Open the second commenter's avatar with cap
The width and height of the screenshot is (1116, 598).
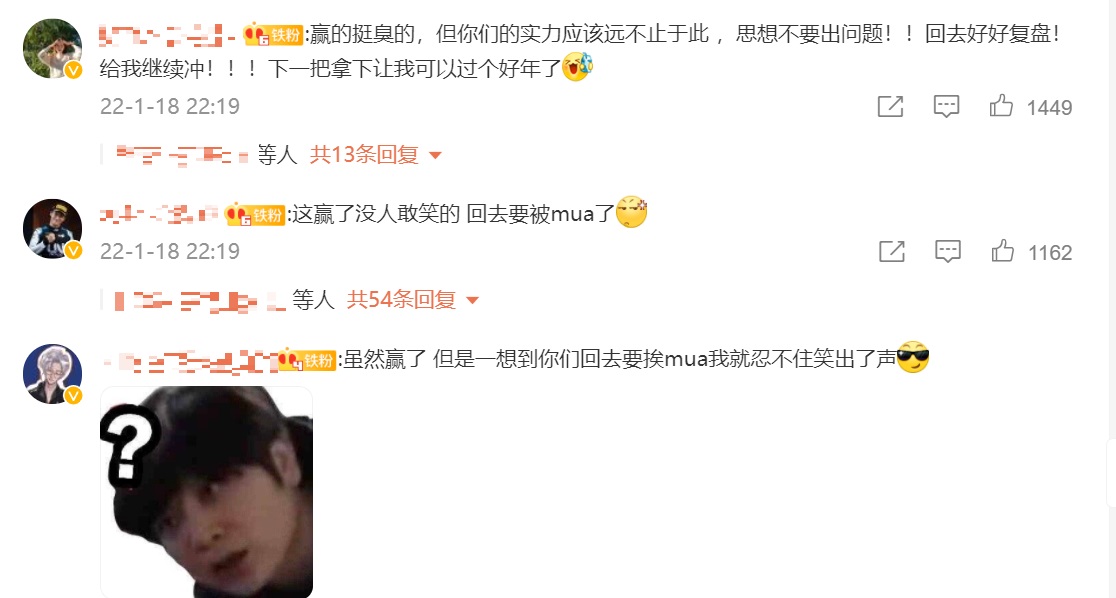pos(53,229)
